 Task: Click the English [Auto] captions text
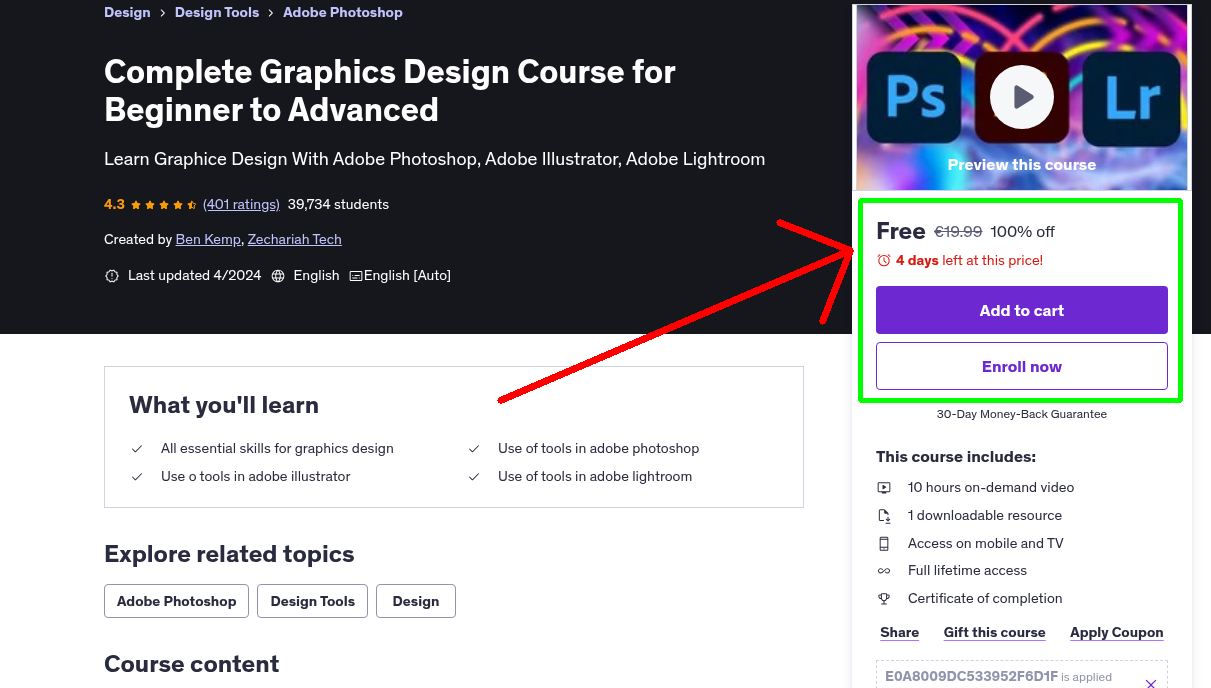click(407, 276)
